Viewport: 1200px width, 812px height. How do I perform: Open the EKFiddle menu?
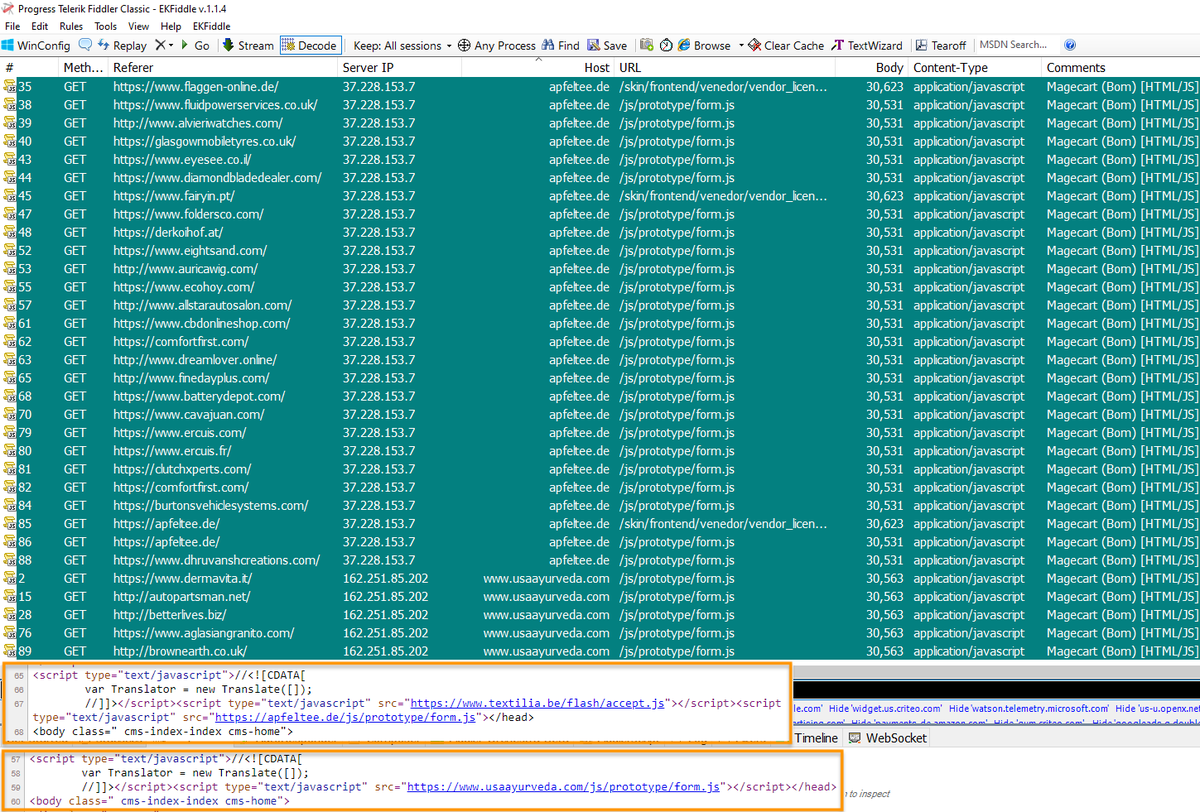(210, 26)
